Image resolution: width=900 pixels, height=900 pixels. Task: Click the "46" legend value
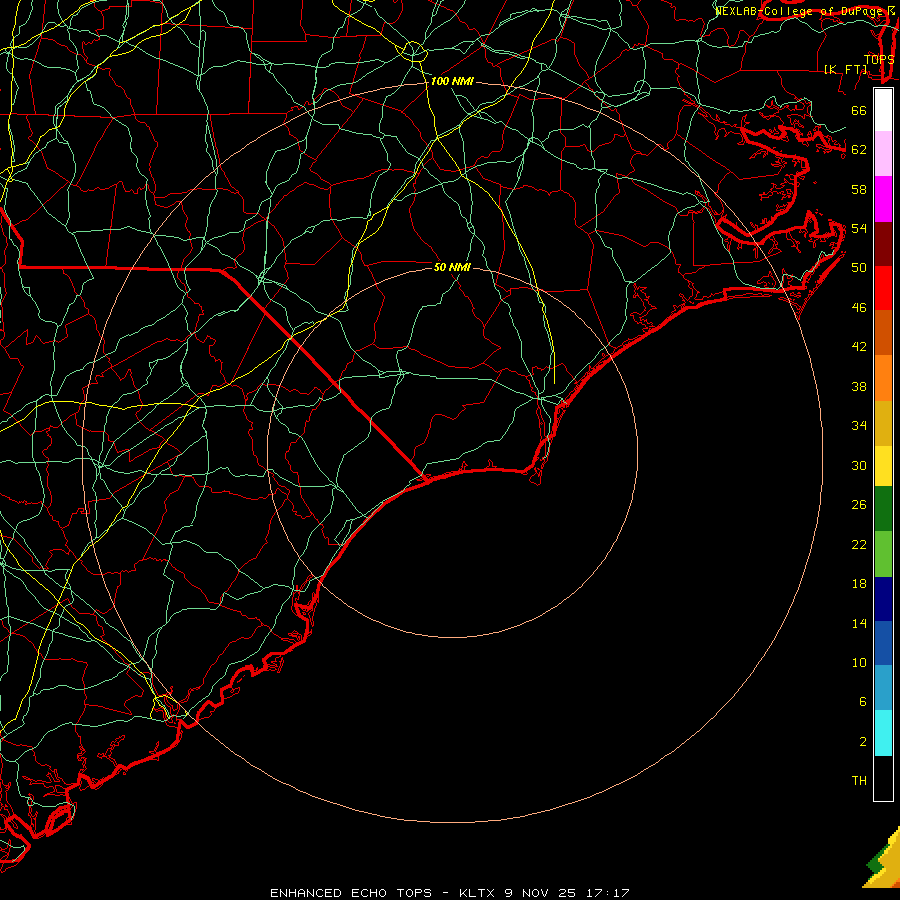(859, 308)
